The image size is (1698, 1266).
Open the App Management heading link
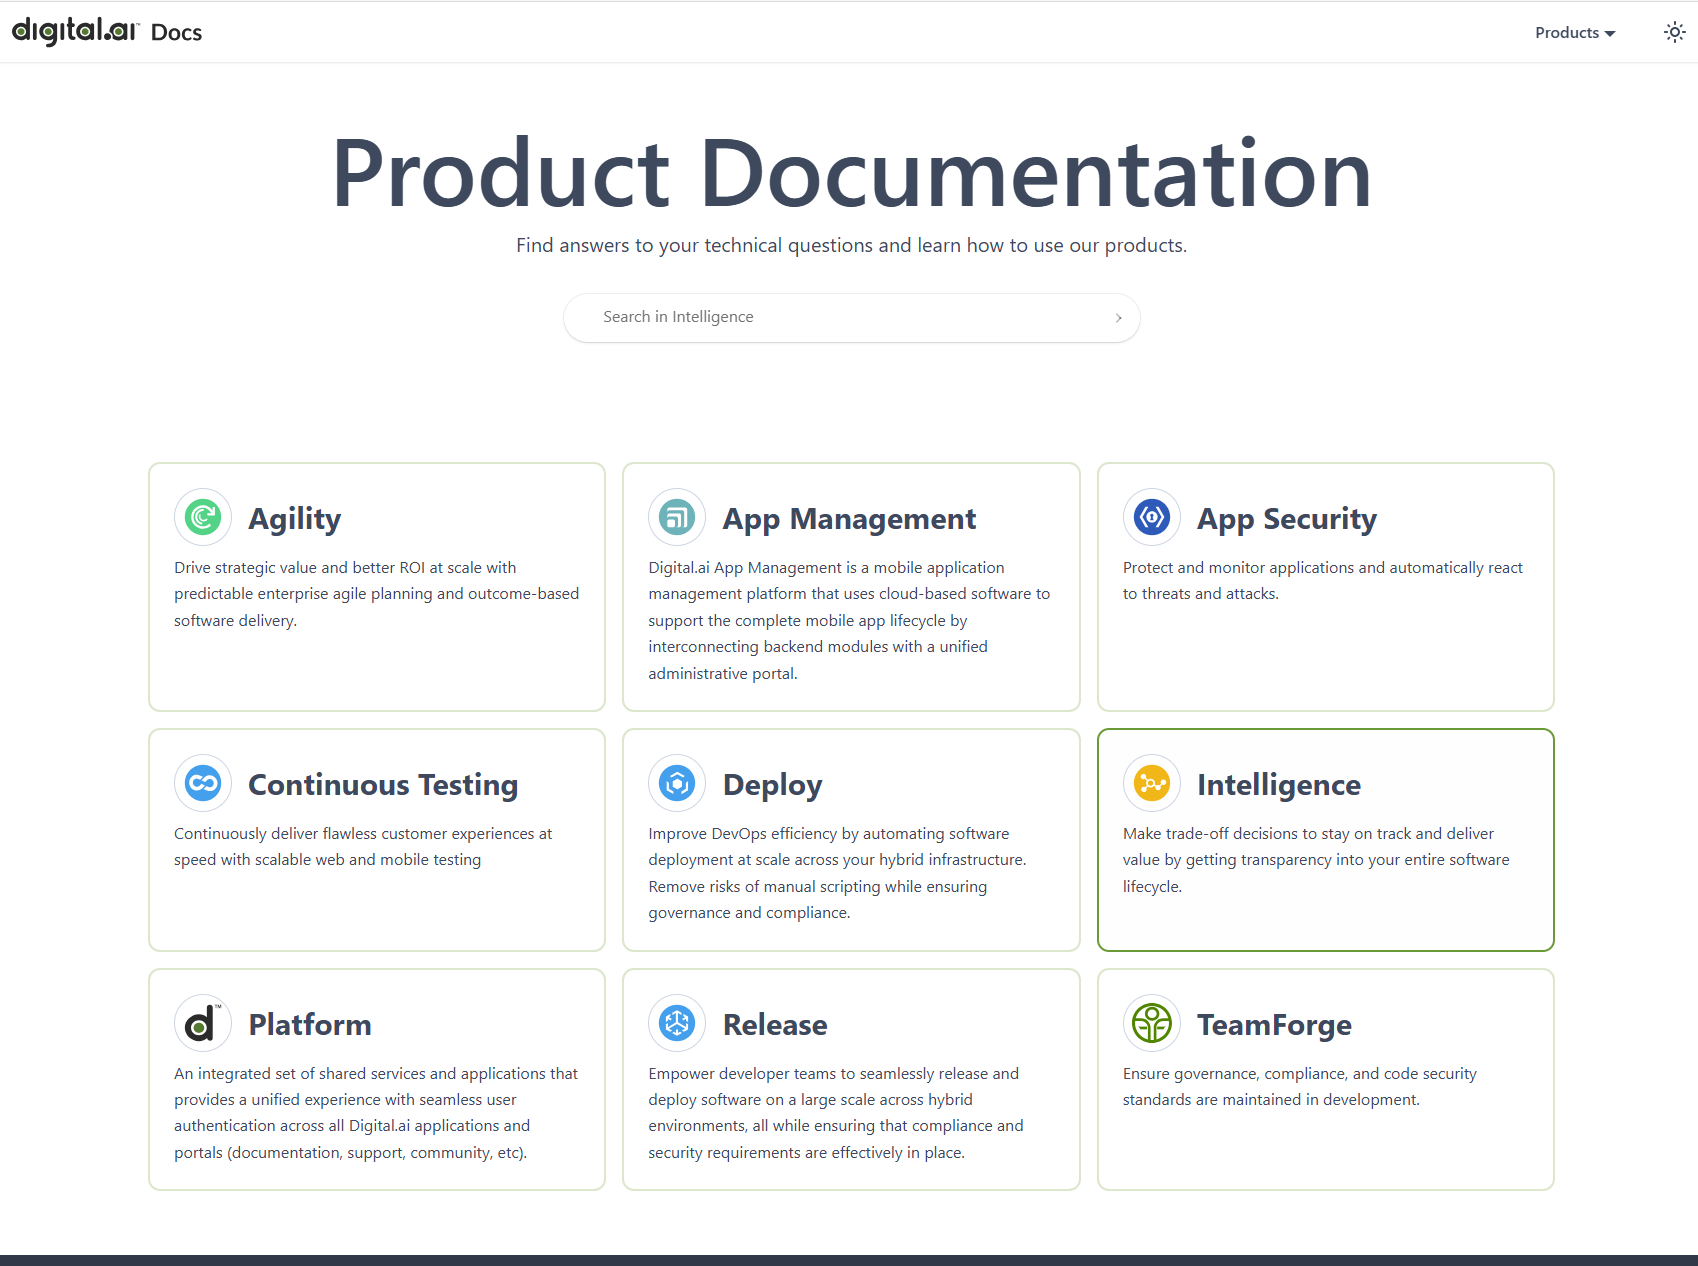(849, 519)
